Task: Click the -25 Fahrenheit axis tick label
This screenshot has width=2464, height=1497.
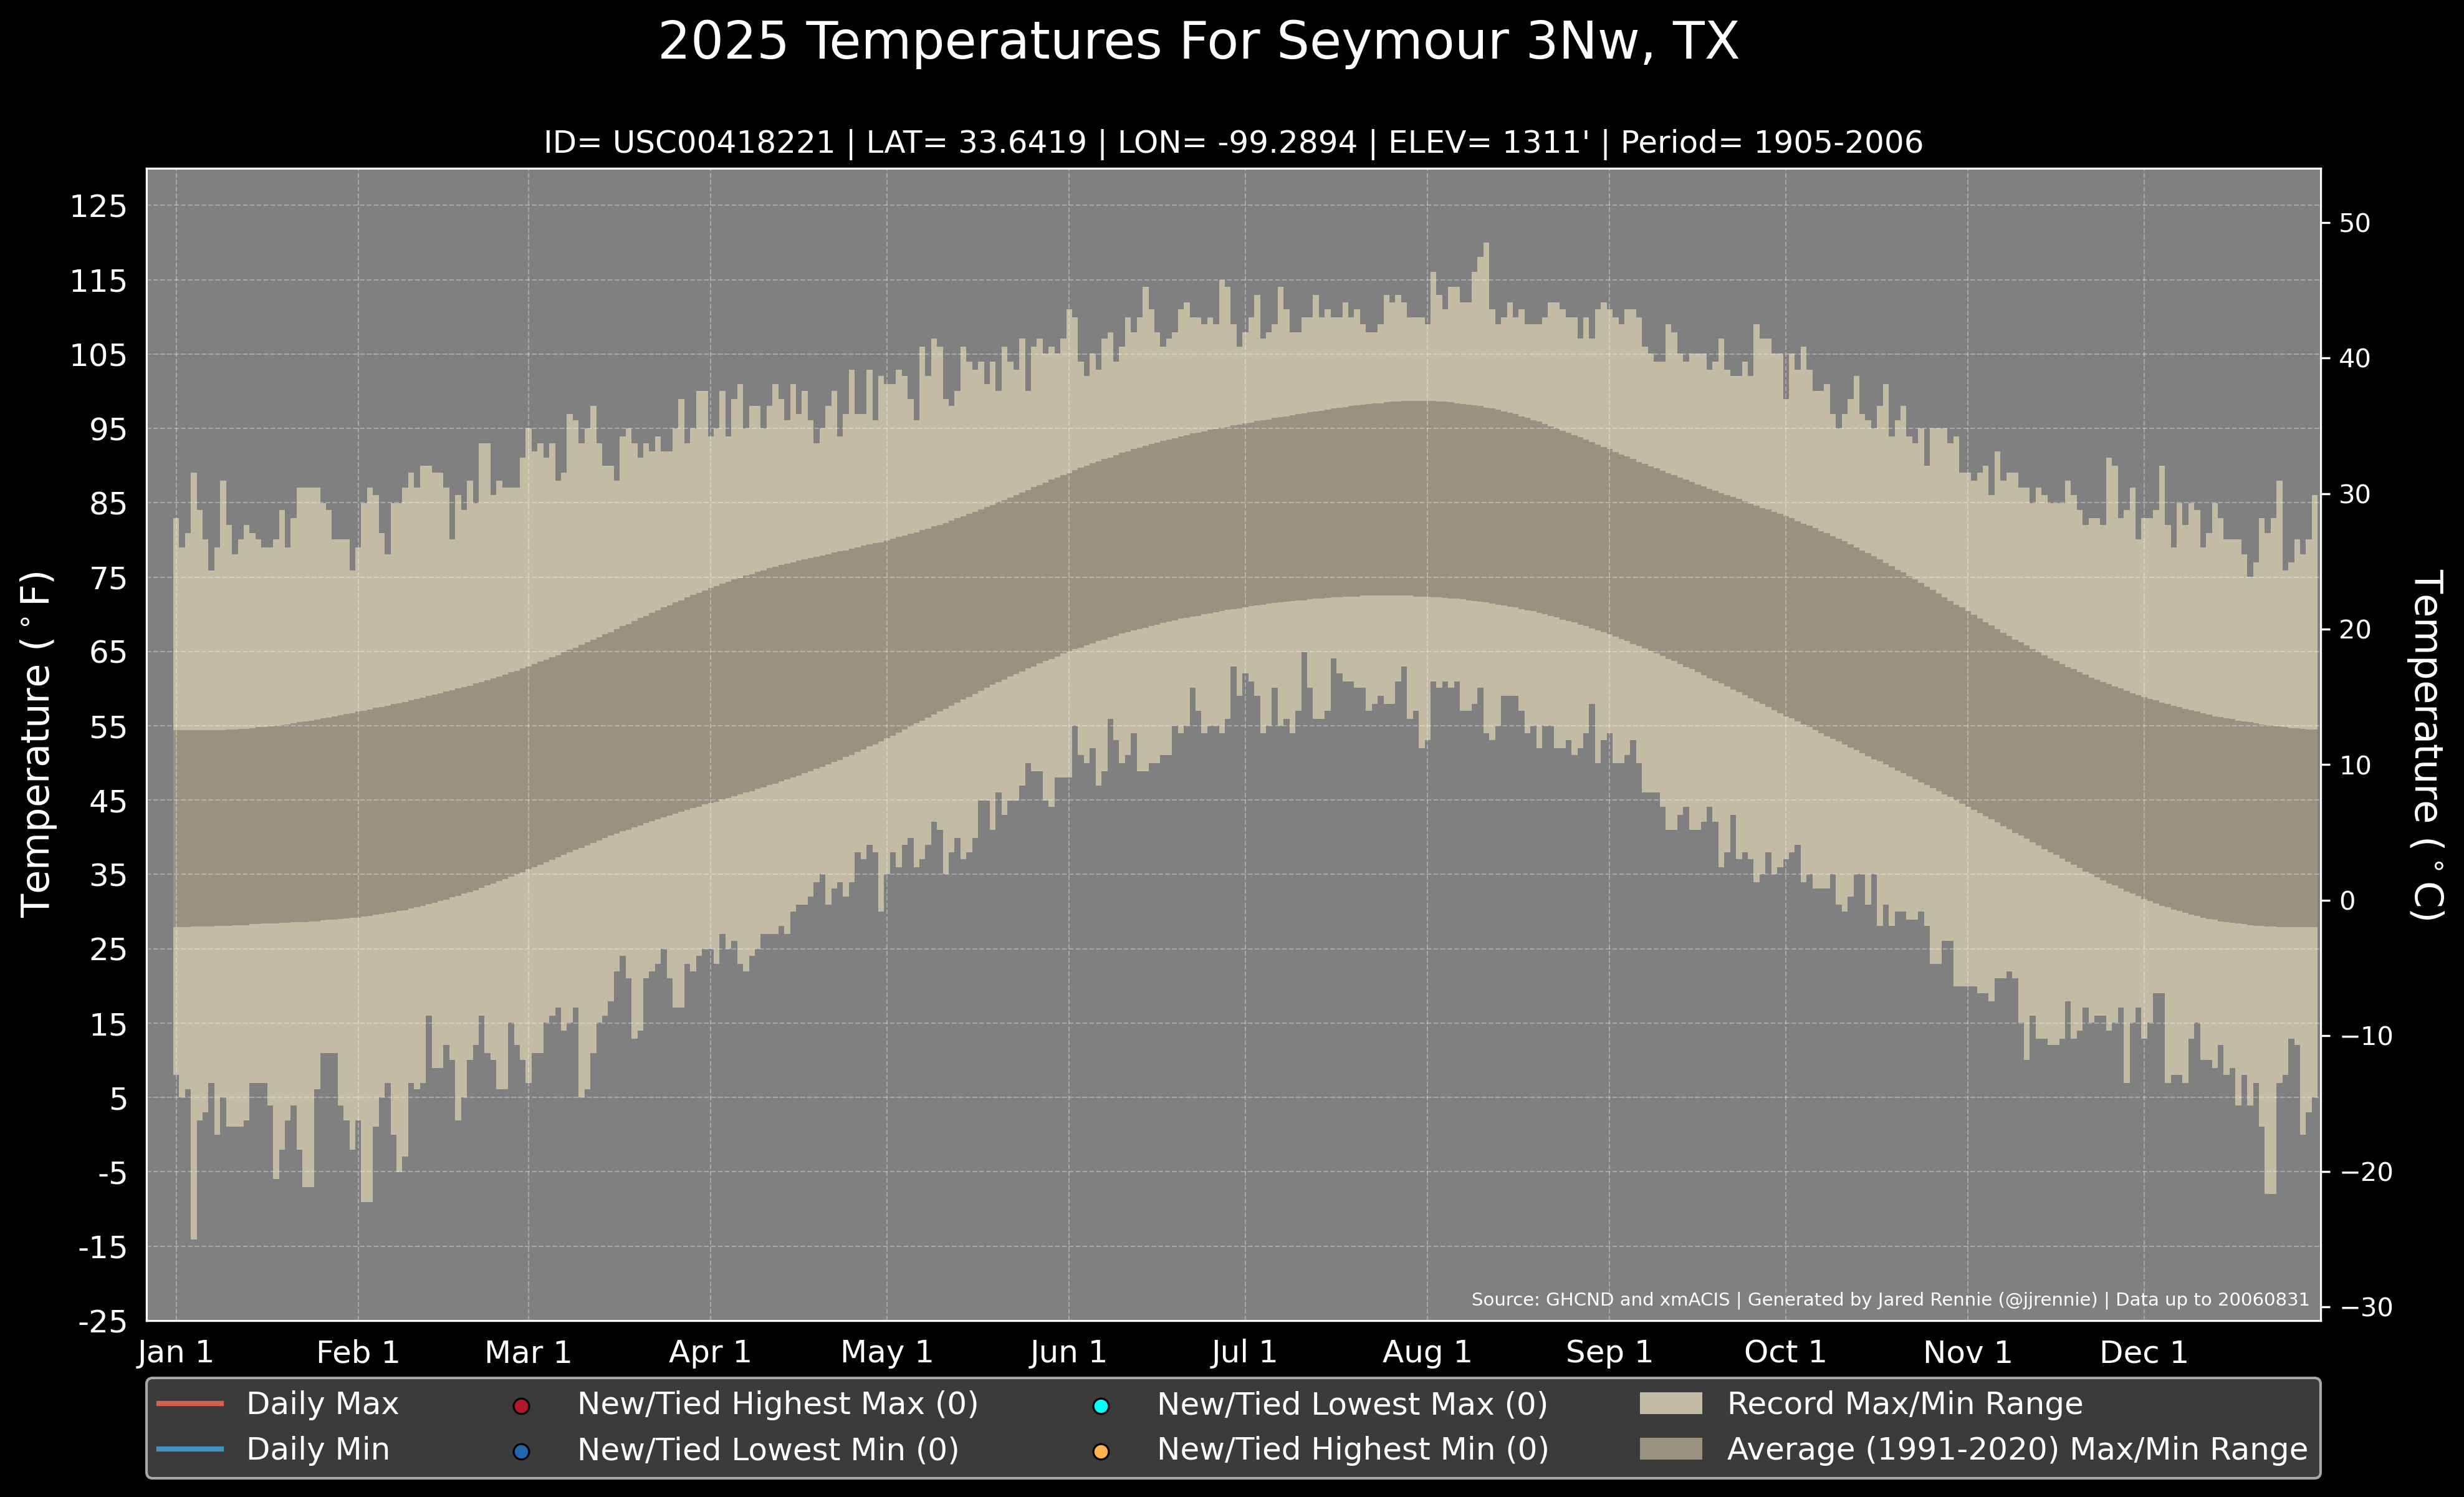Action: 103,1322
